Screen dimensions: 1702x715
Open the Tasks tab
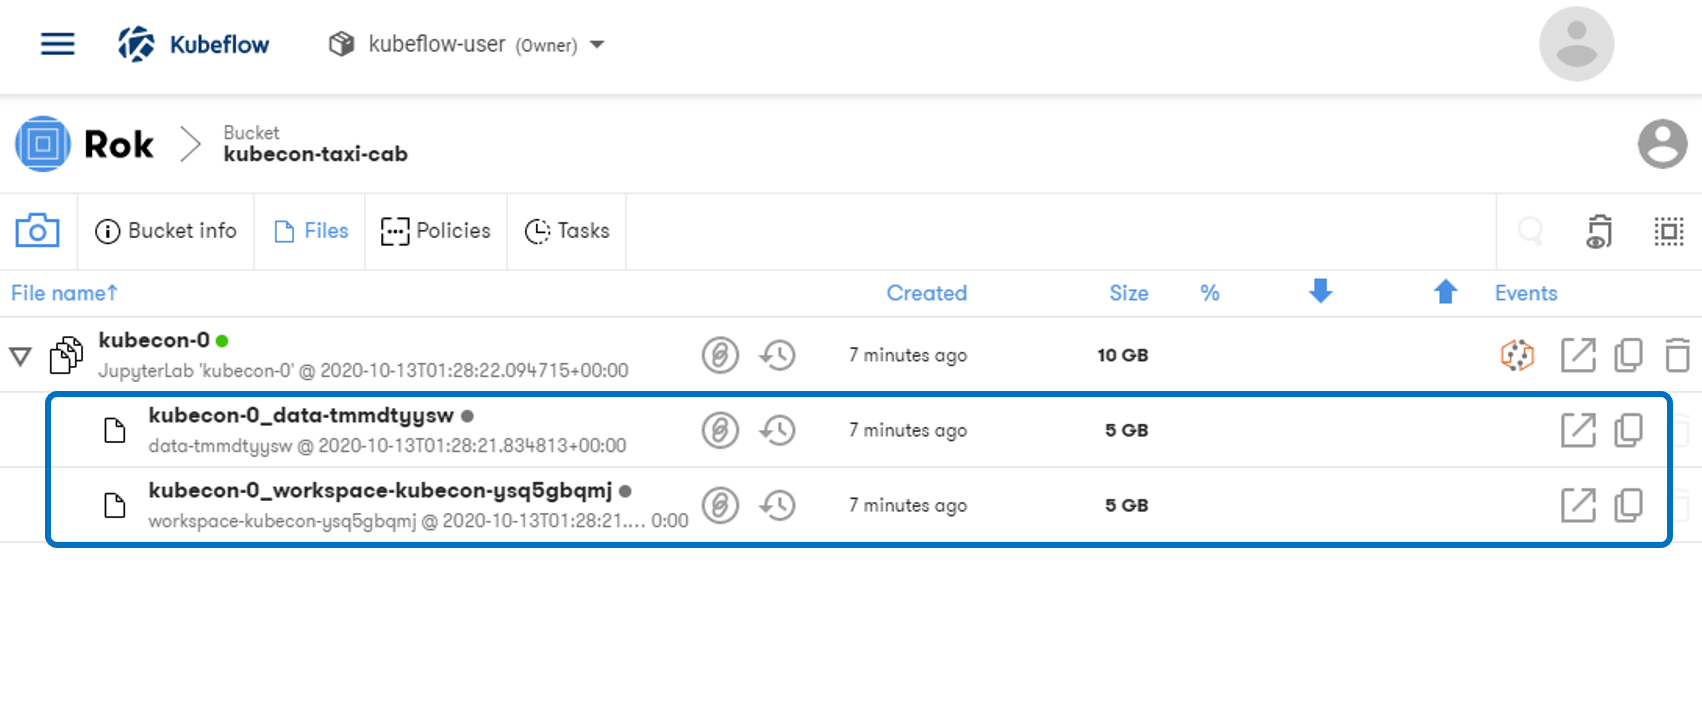pos(567,231)
